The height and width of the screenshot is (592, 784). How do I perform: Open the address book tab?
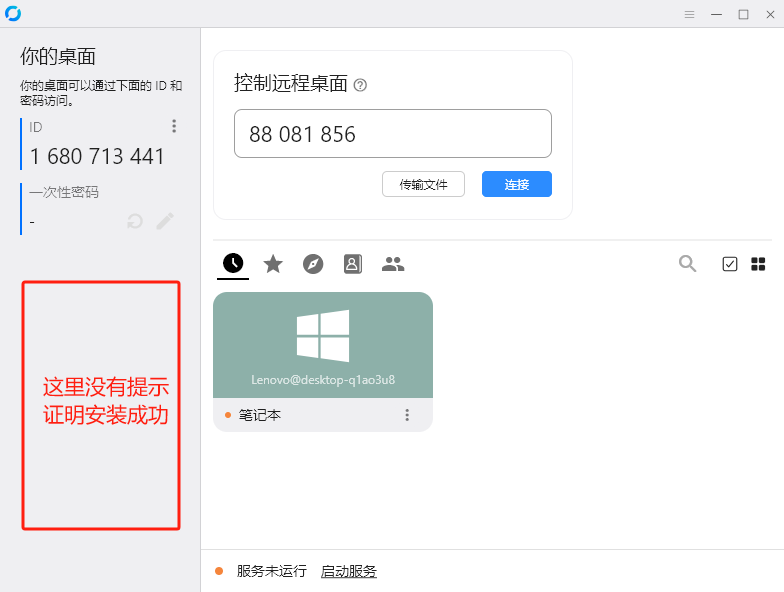(352, 264)
